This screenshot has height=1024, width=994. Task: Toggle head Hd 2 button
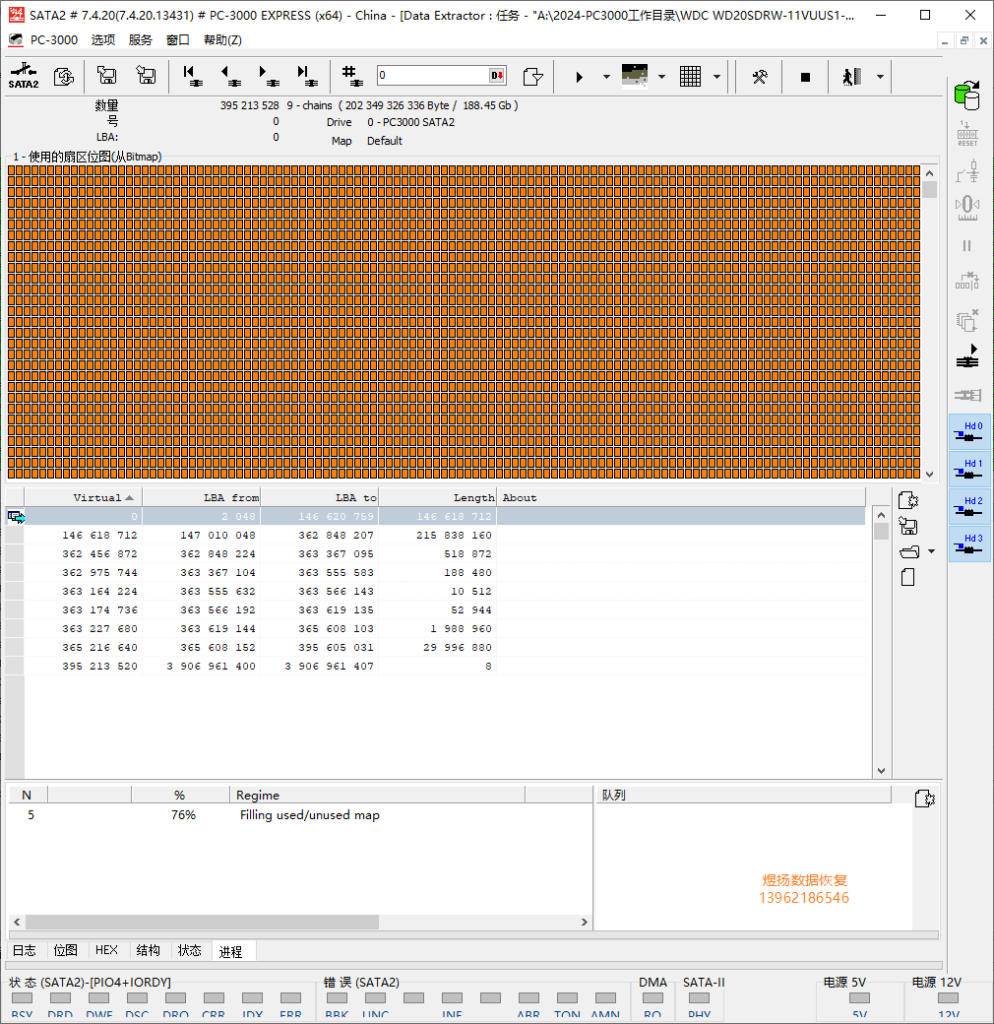969,507
